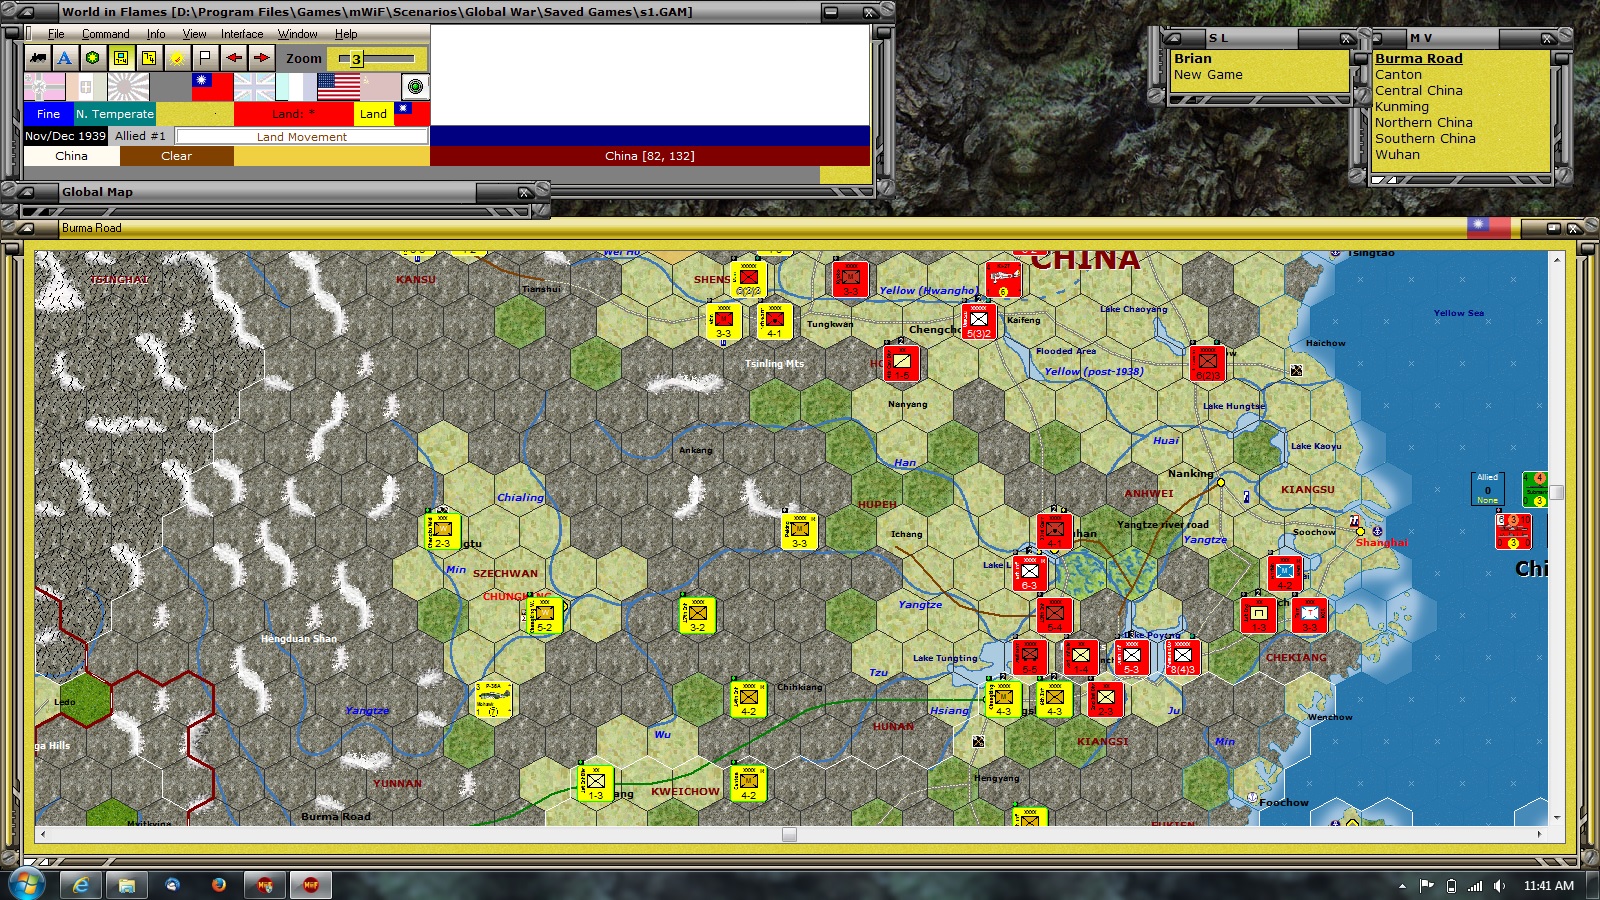Image resolution: width=1600 pixels, height=900 pixels.
Task: Select the German flag
Action: [x=44, y=87]
